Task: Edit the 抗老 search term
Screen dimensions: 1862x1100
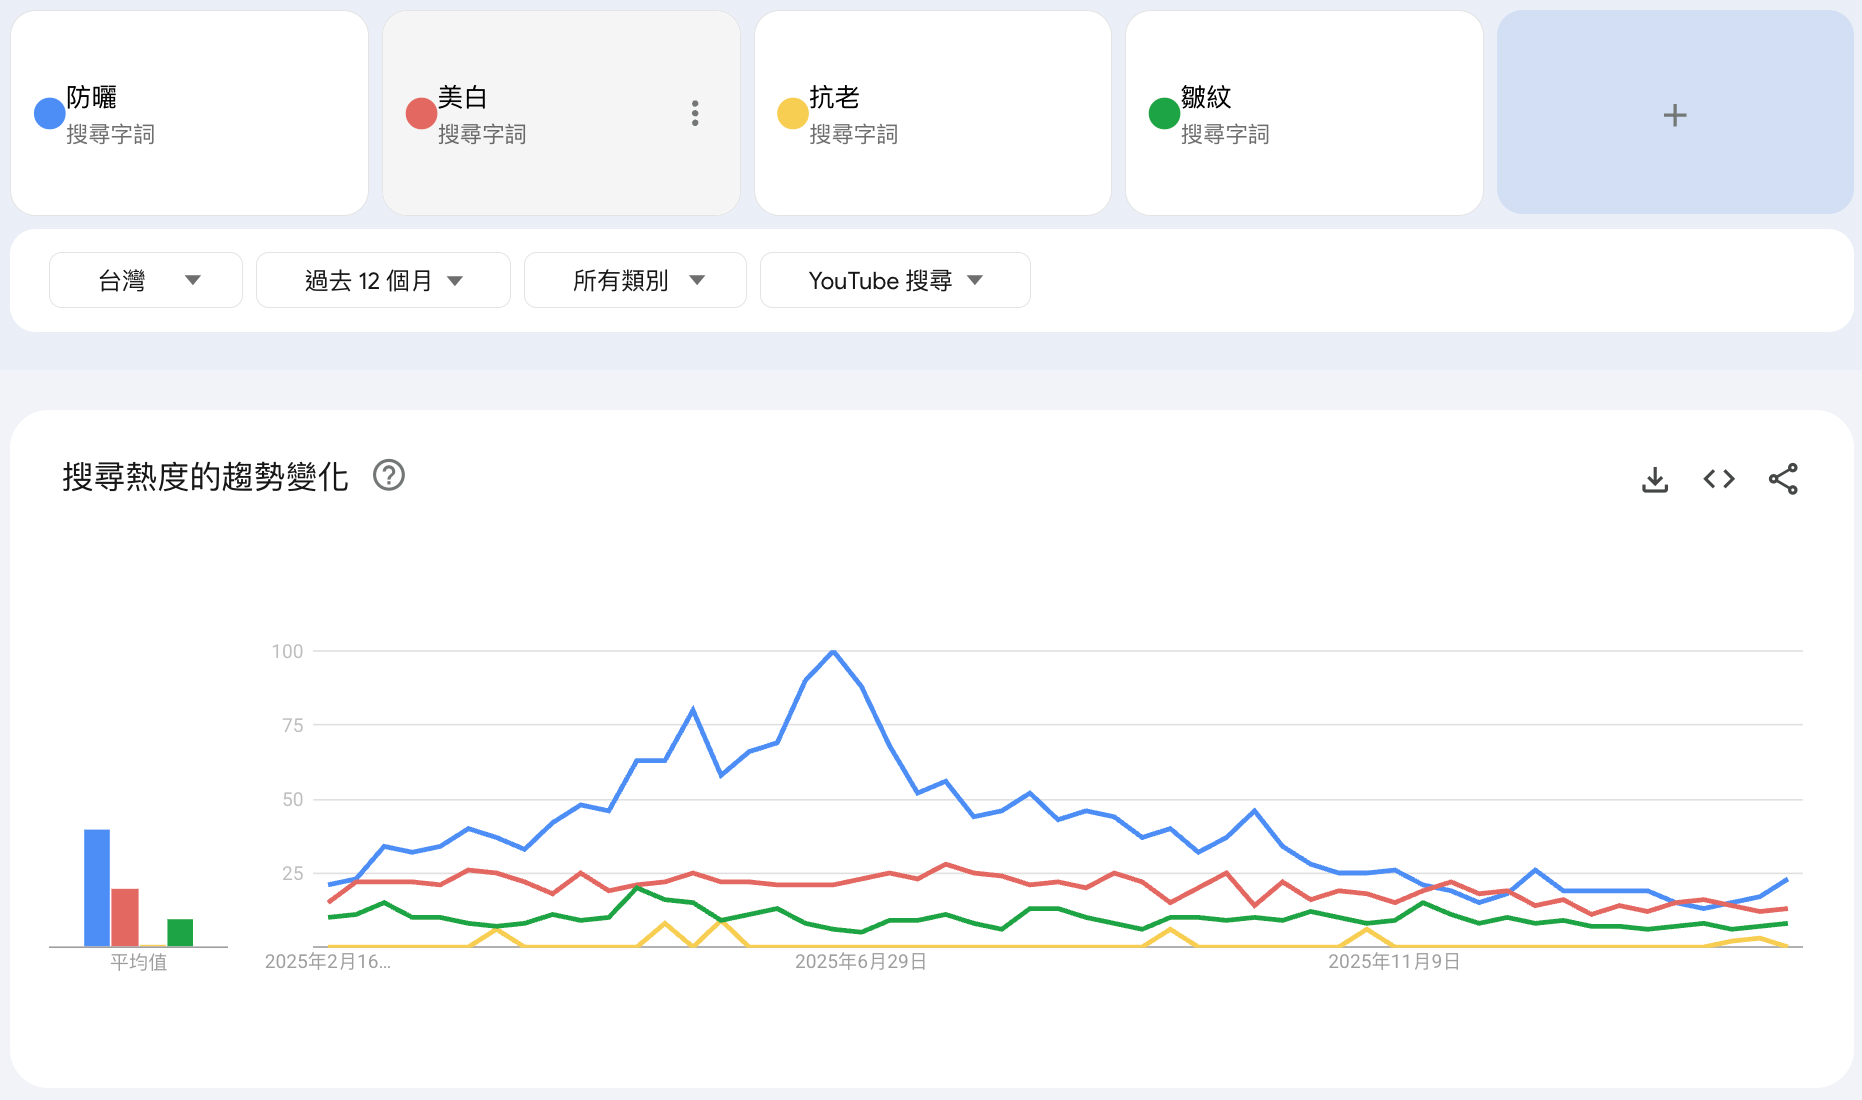Action: point(834,98)
